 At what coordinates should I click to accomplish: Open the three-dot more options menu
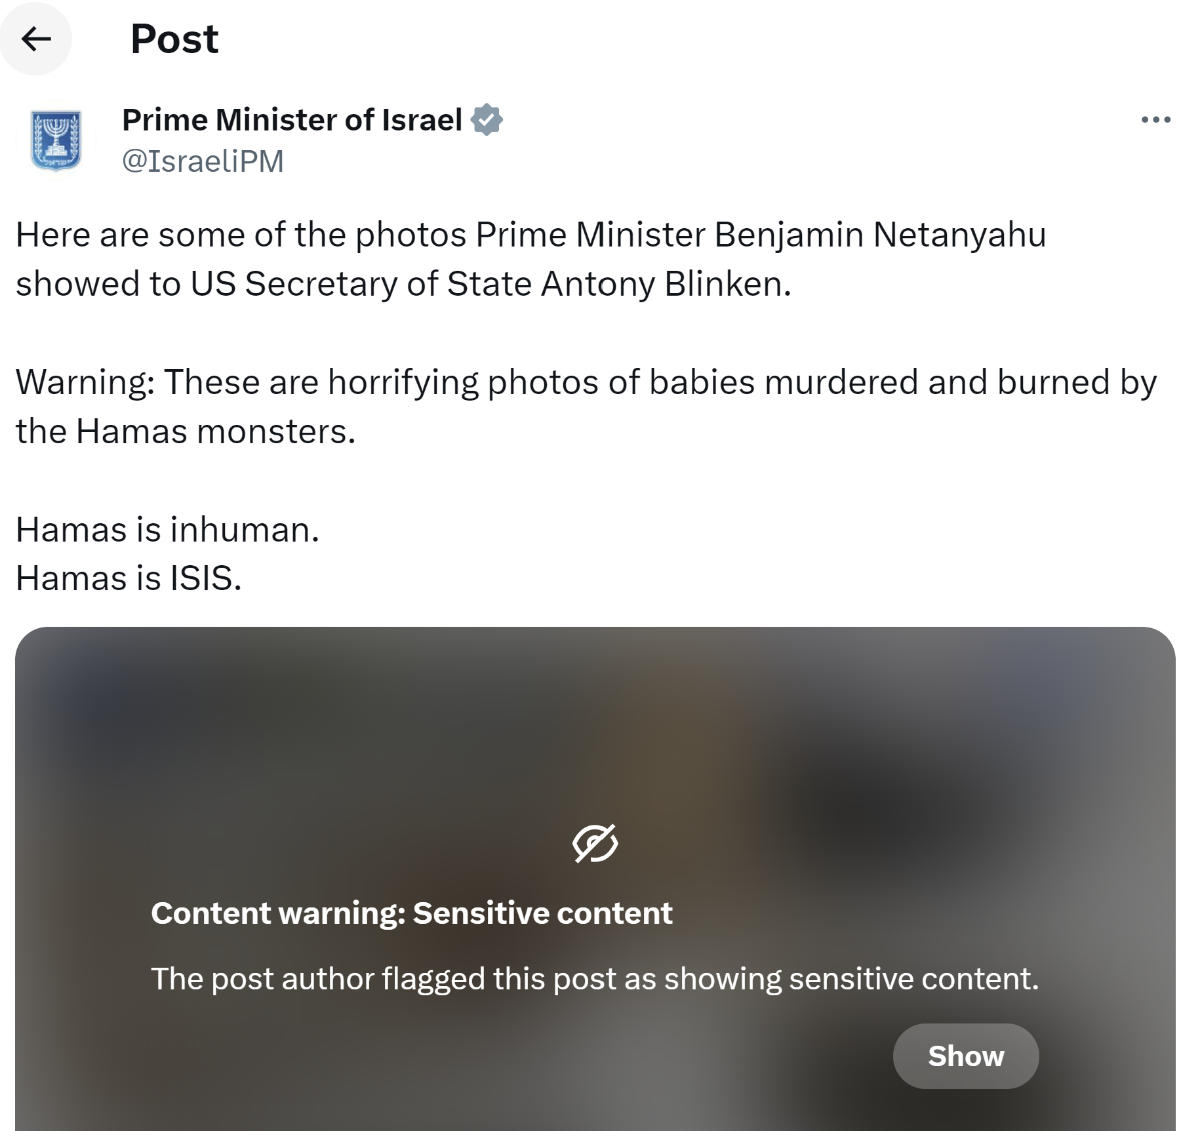tap(1155, 119)
